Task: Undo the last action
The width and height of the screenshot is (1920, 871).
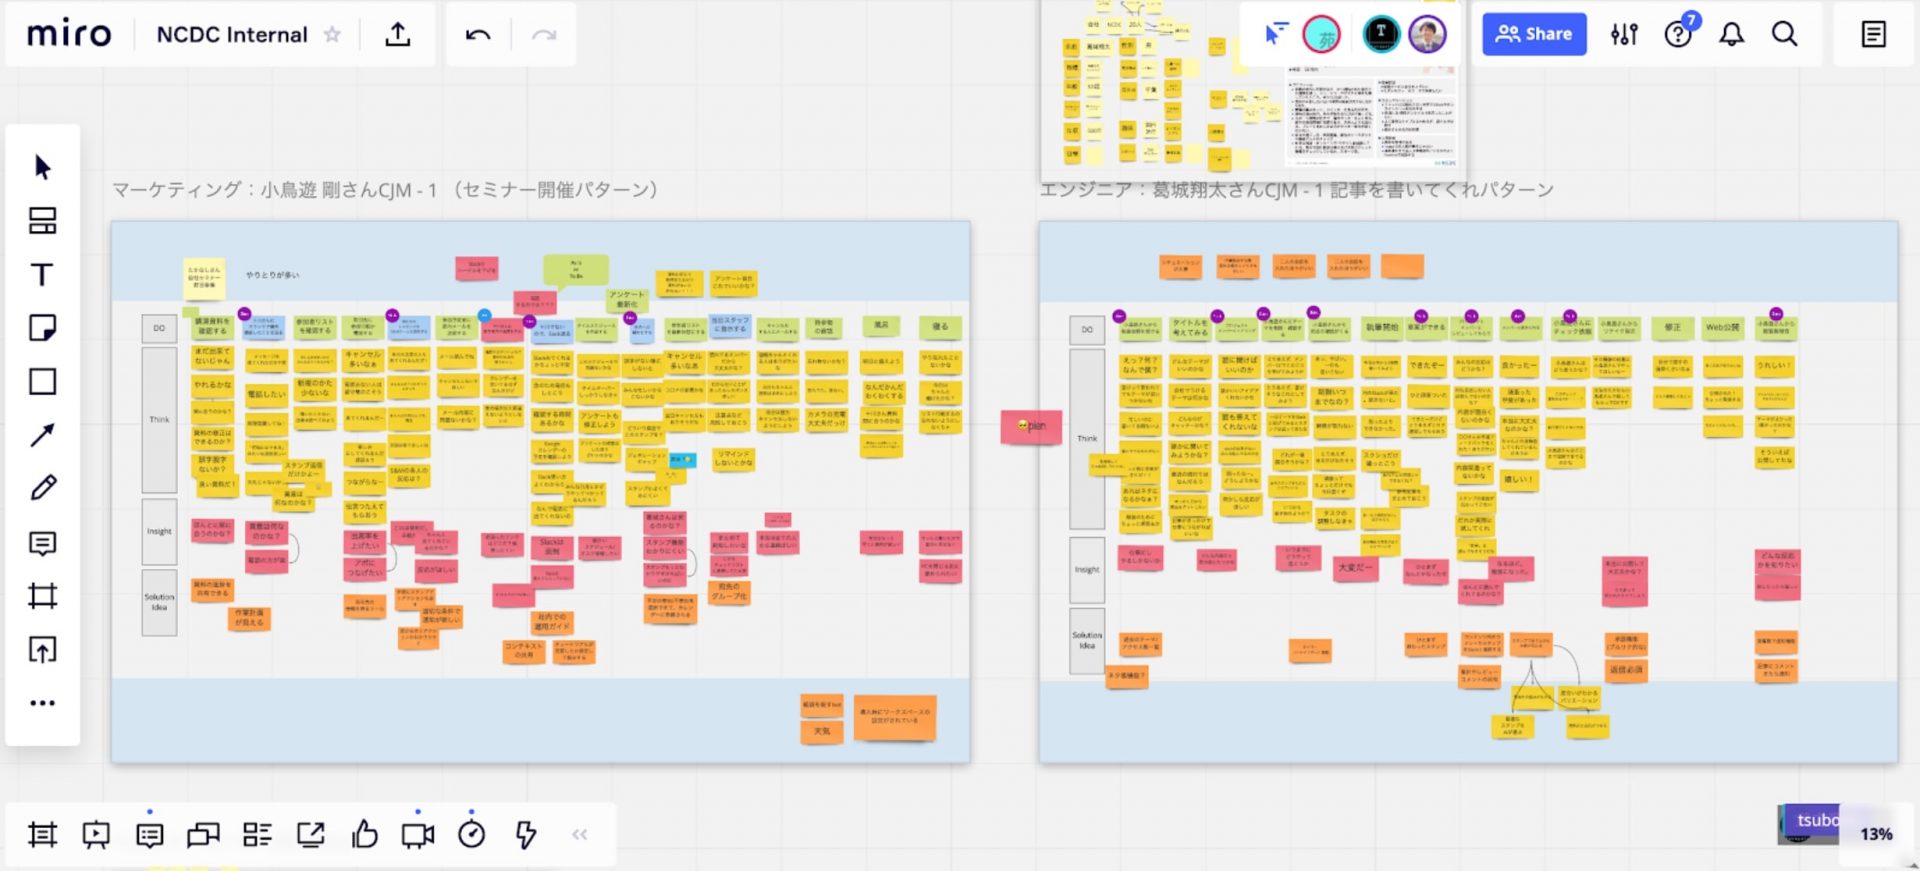Action: click(x=478, y=35)
